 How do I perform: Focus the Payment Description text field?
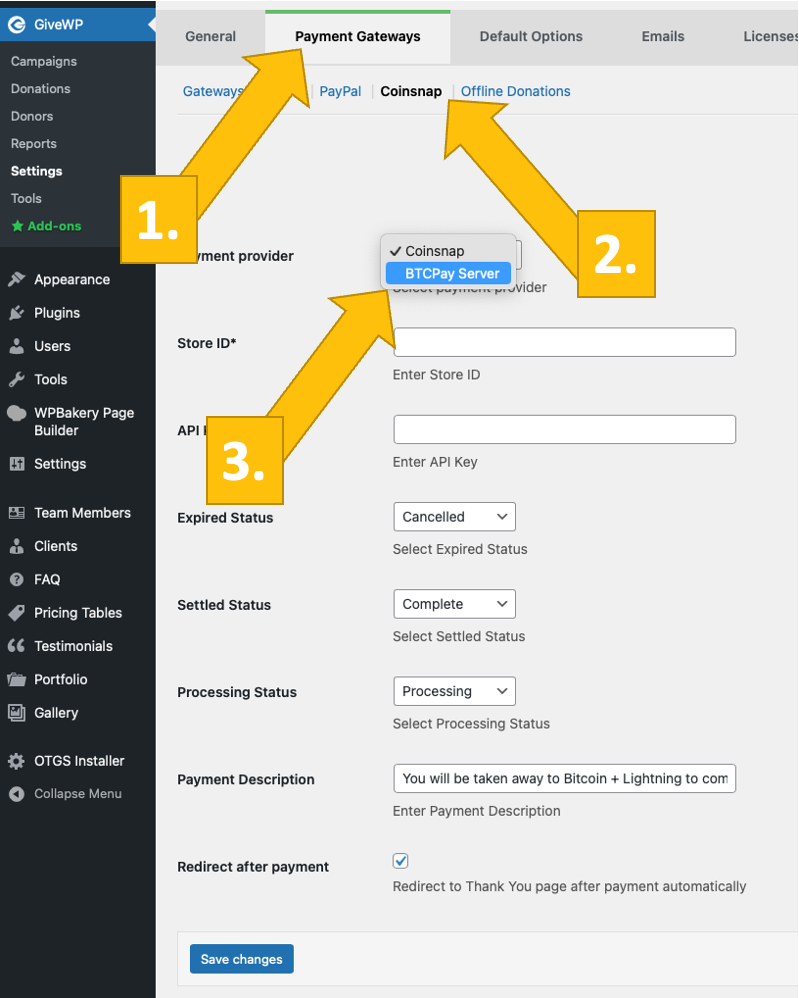coord(564,778)
